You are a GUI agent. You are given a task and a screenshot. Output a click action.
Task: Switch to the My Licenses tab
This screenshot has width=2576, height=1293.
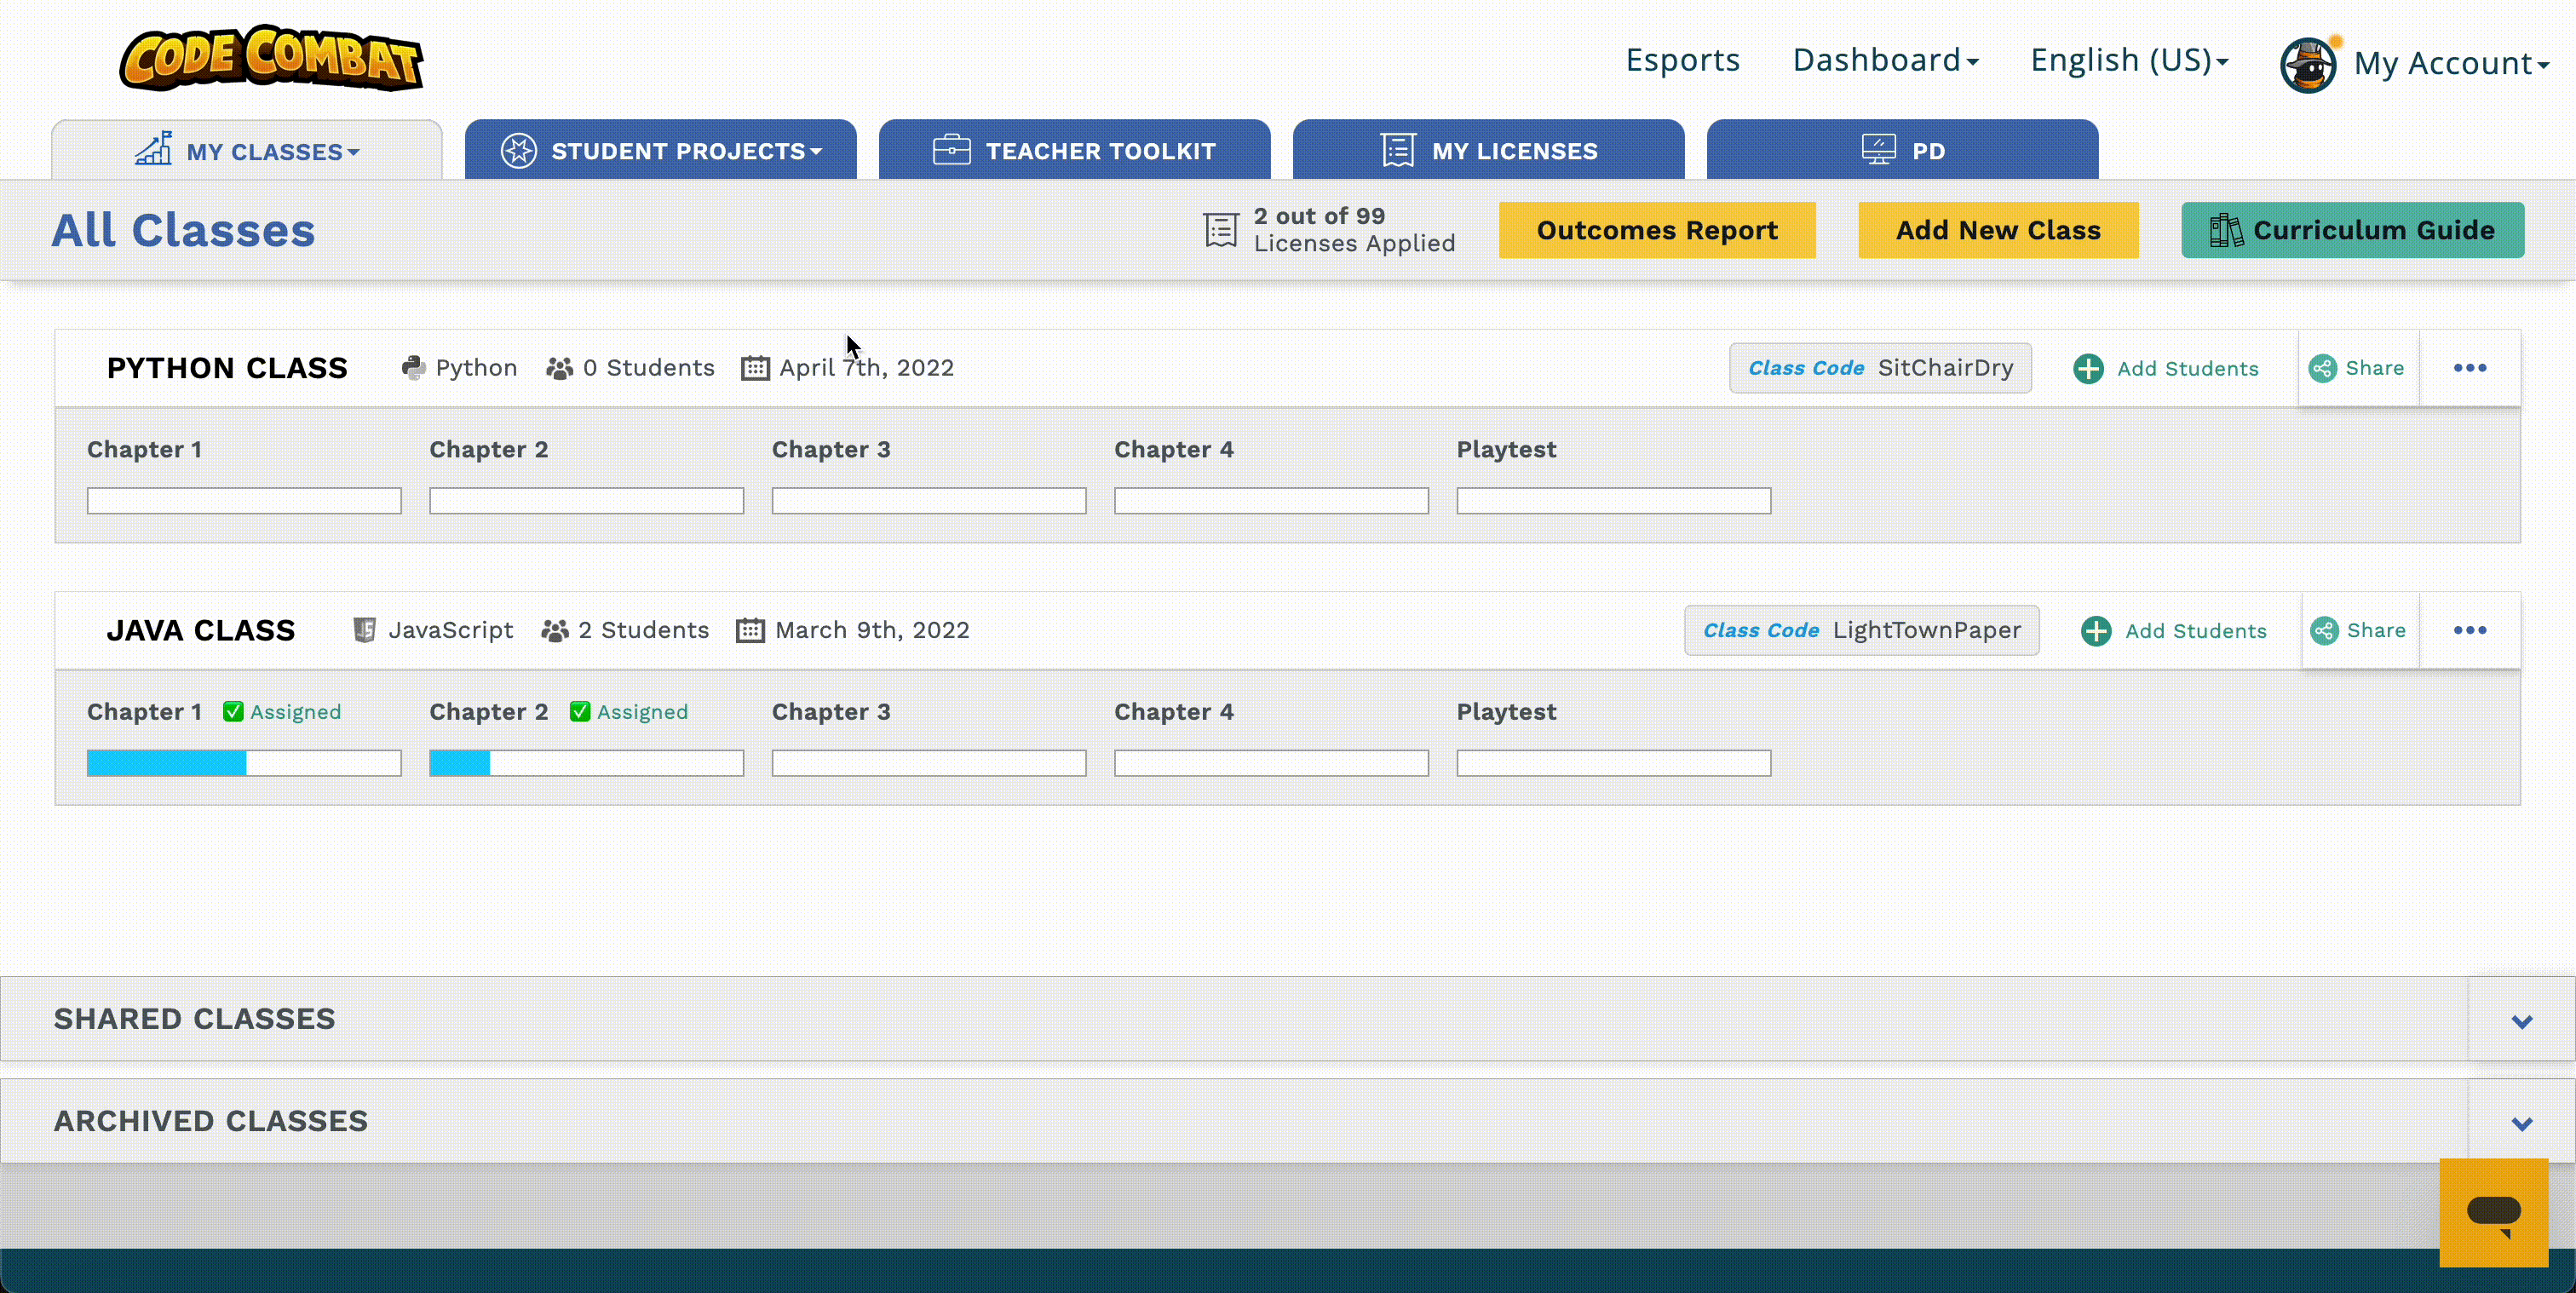click(1488, 151)
